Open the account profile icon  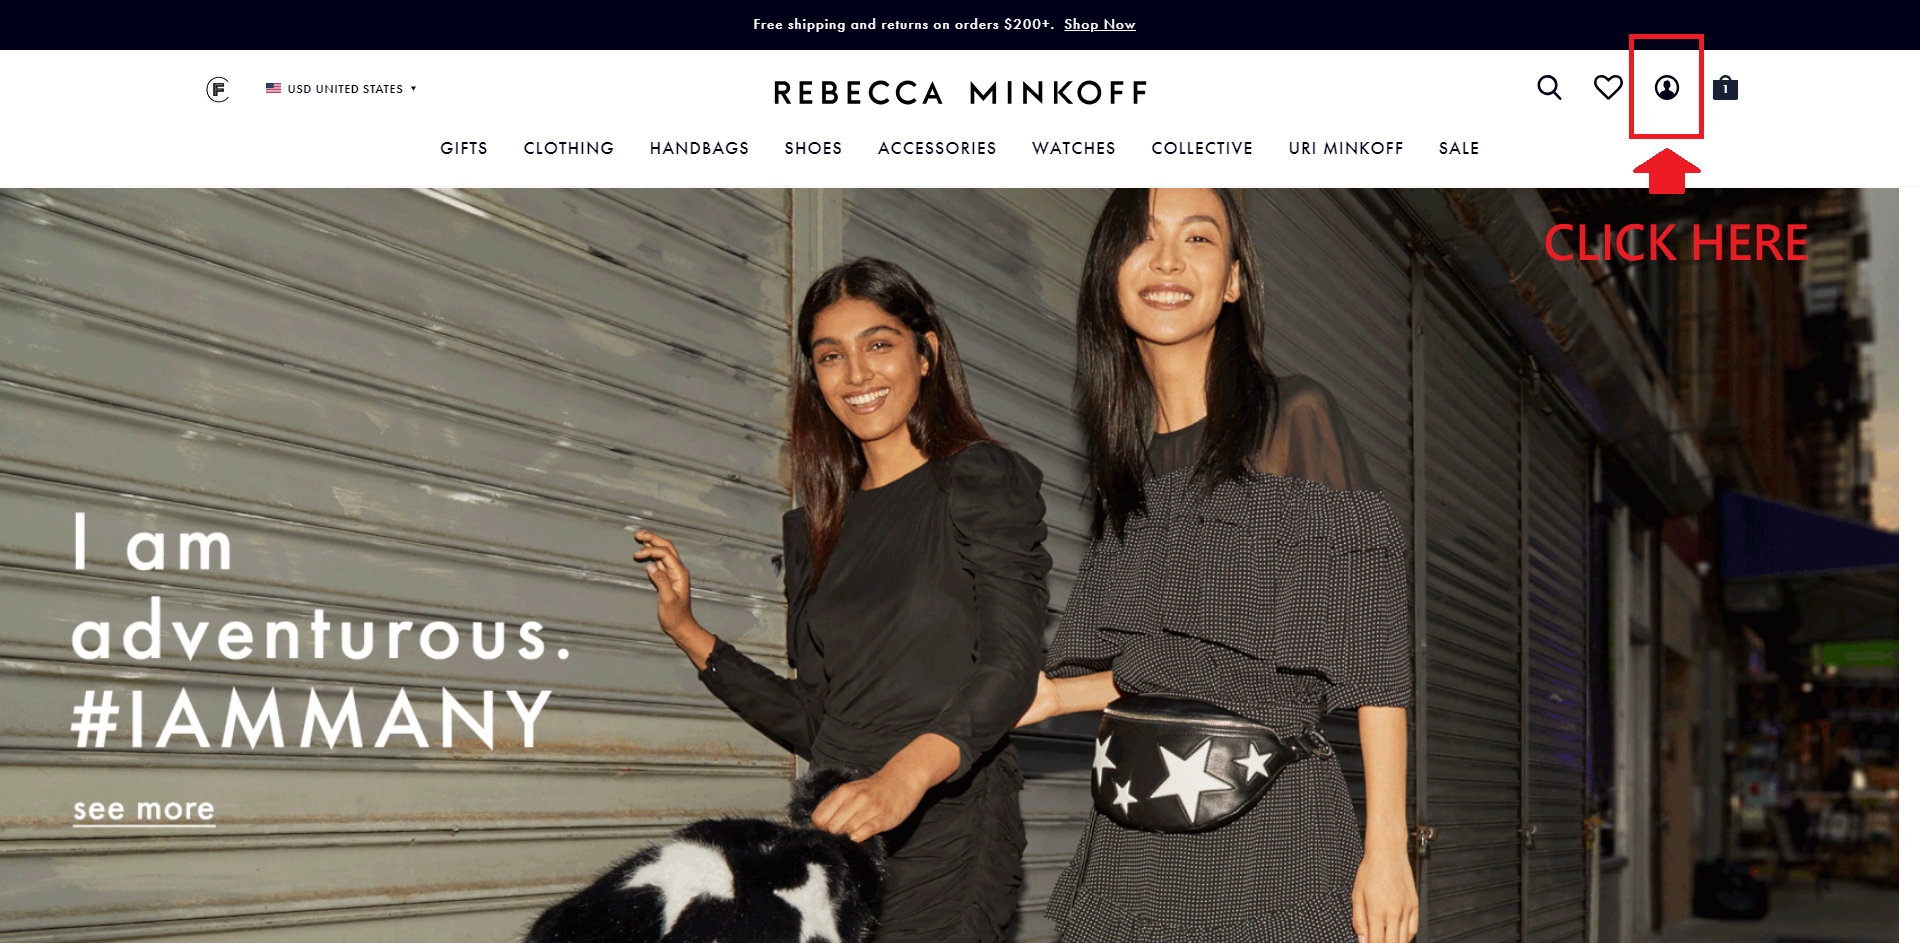[x=1666, y=88]
